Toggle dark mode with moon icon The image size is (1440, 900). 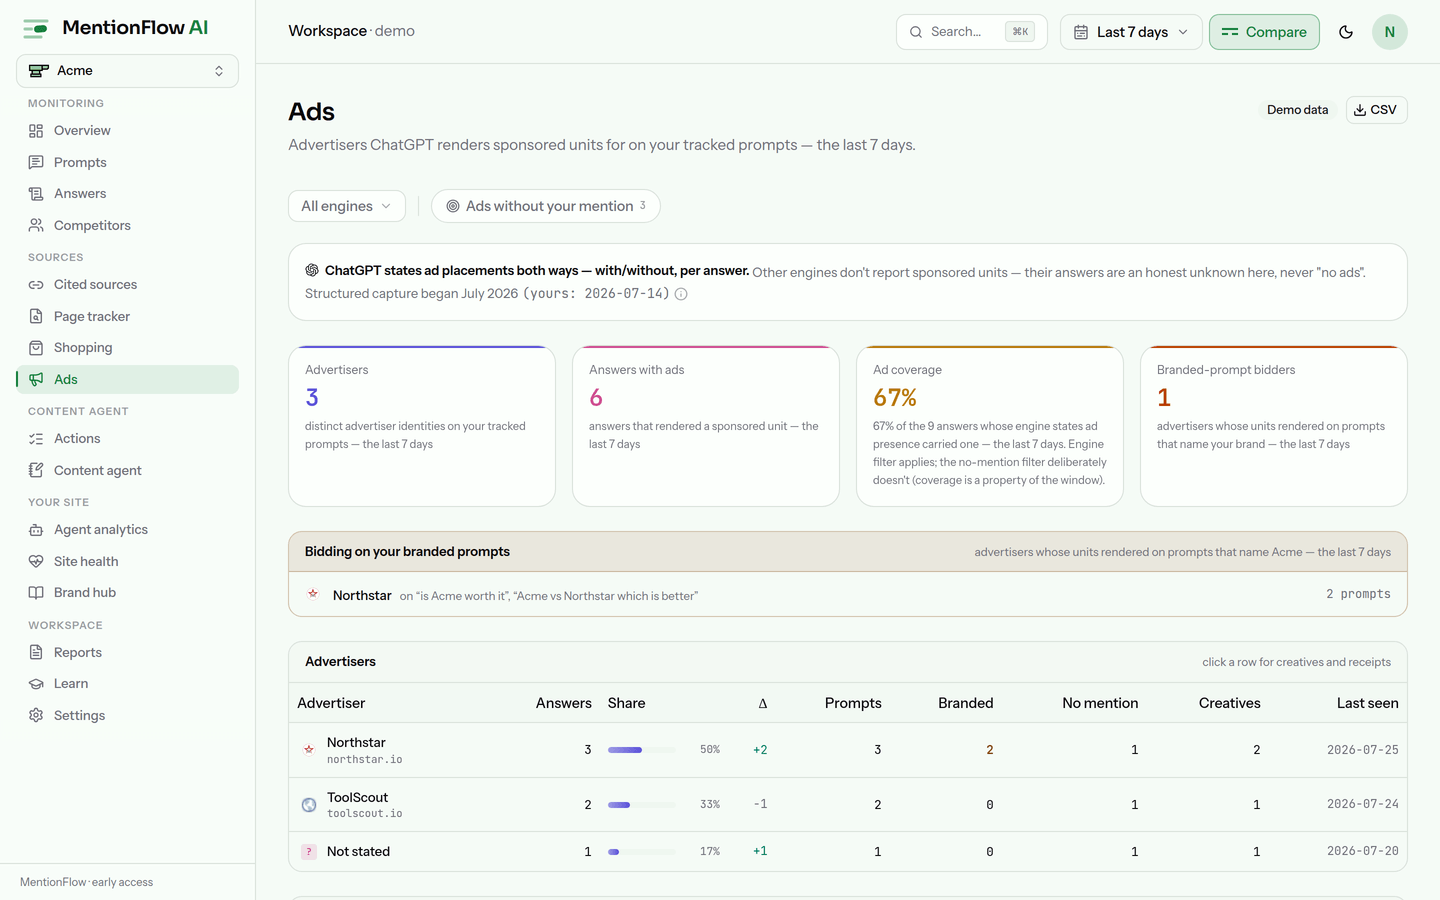click(1346, 32)
